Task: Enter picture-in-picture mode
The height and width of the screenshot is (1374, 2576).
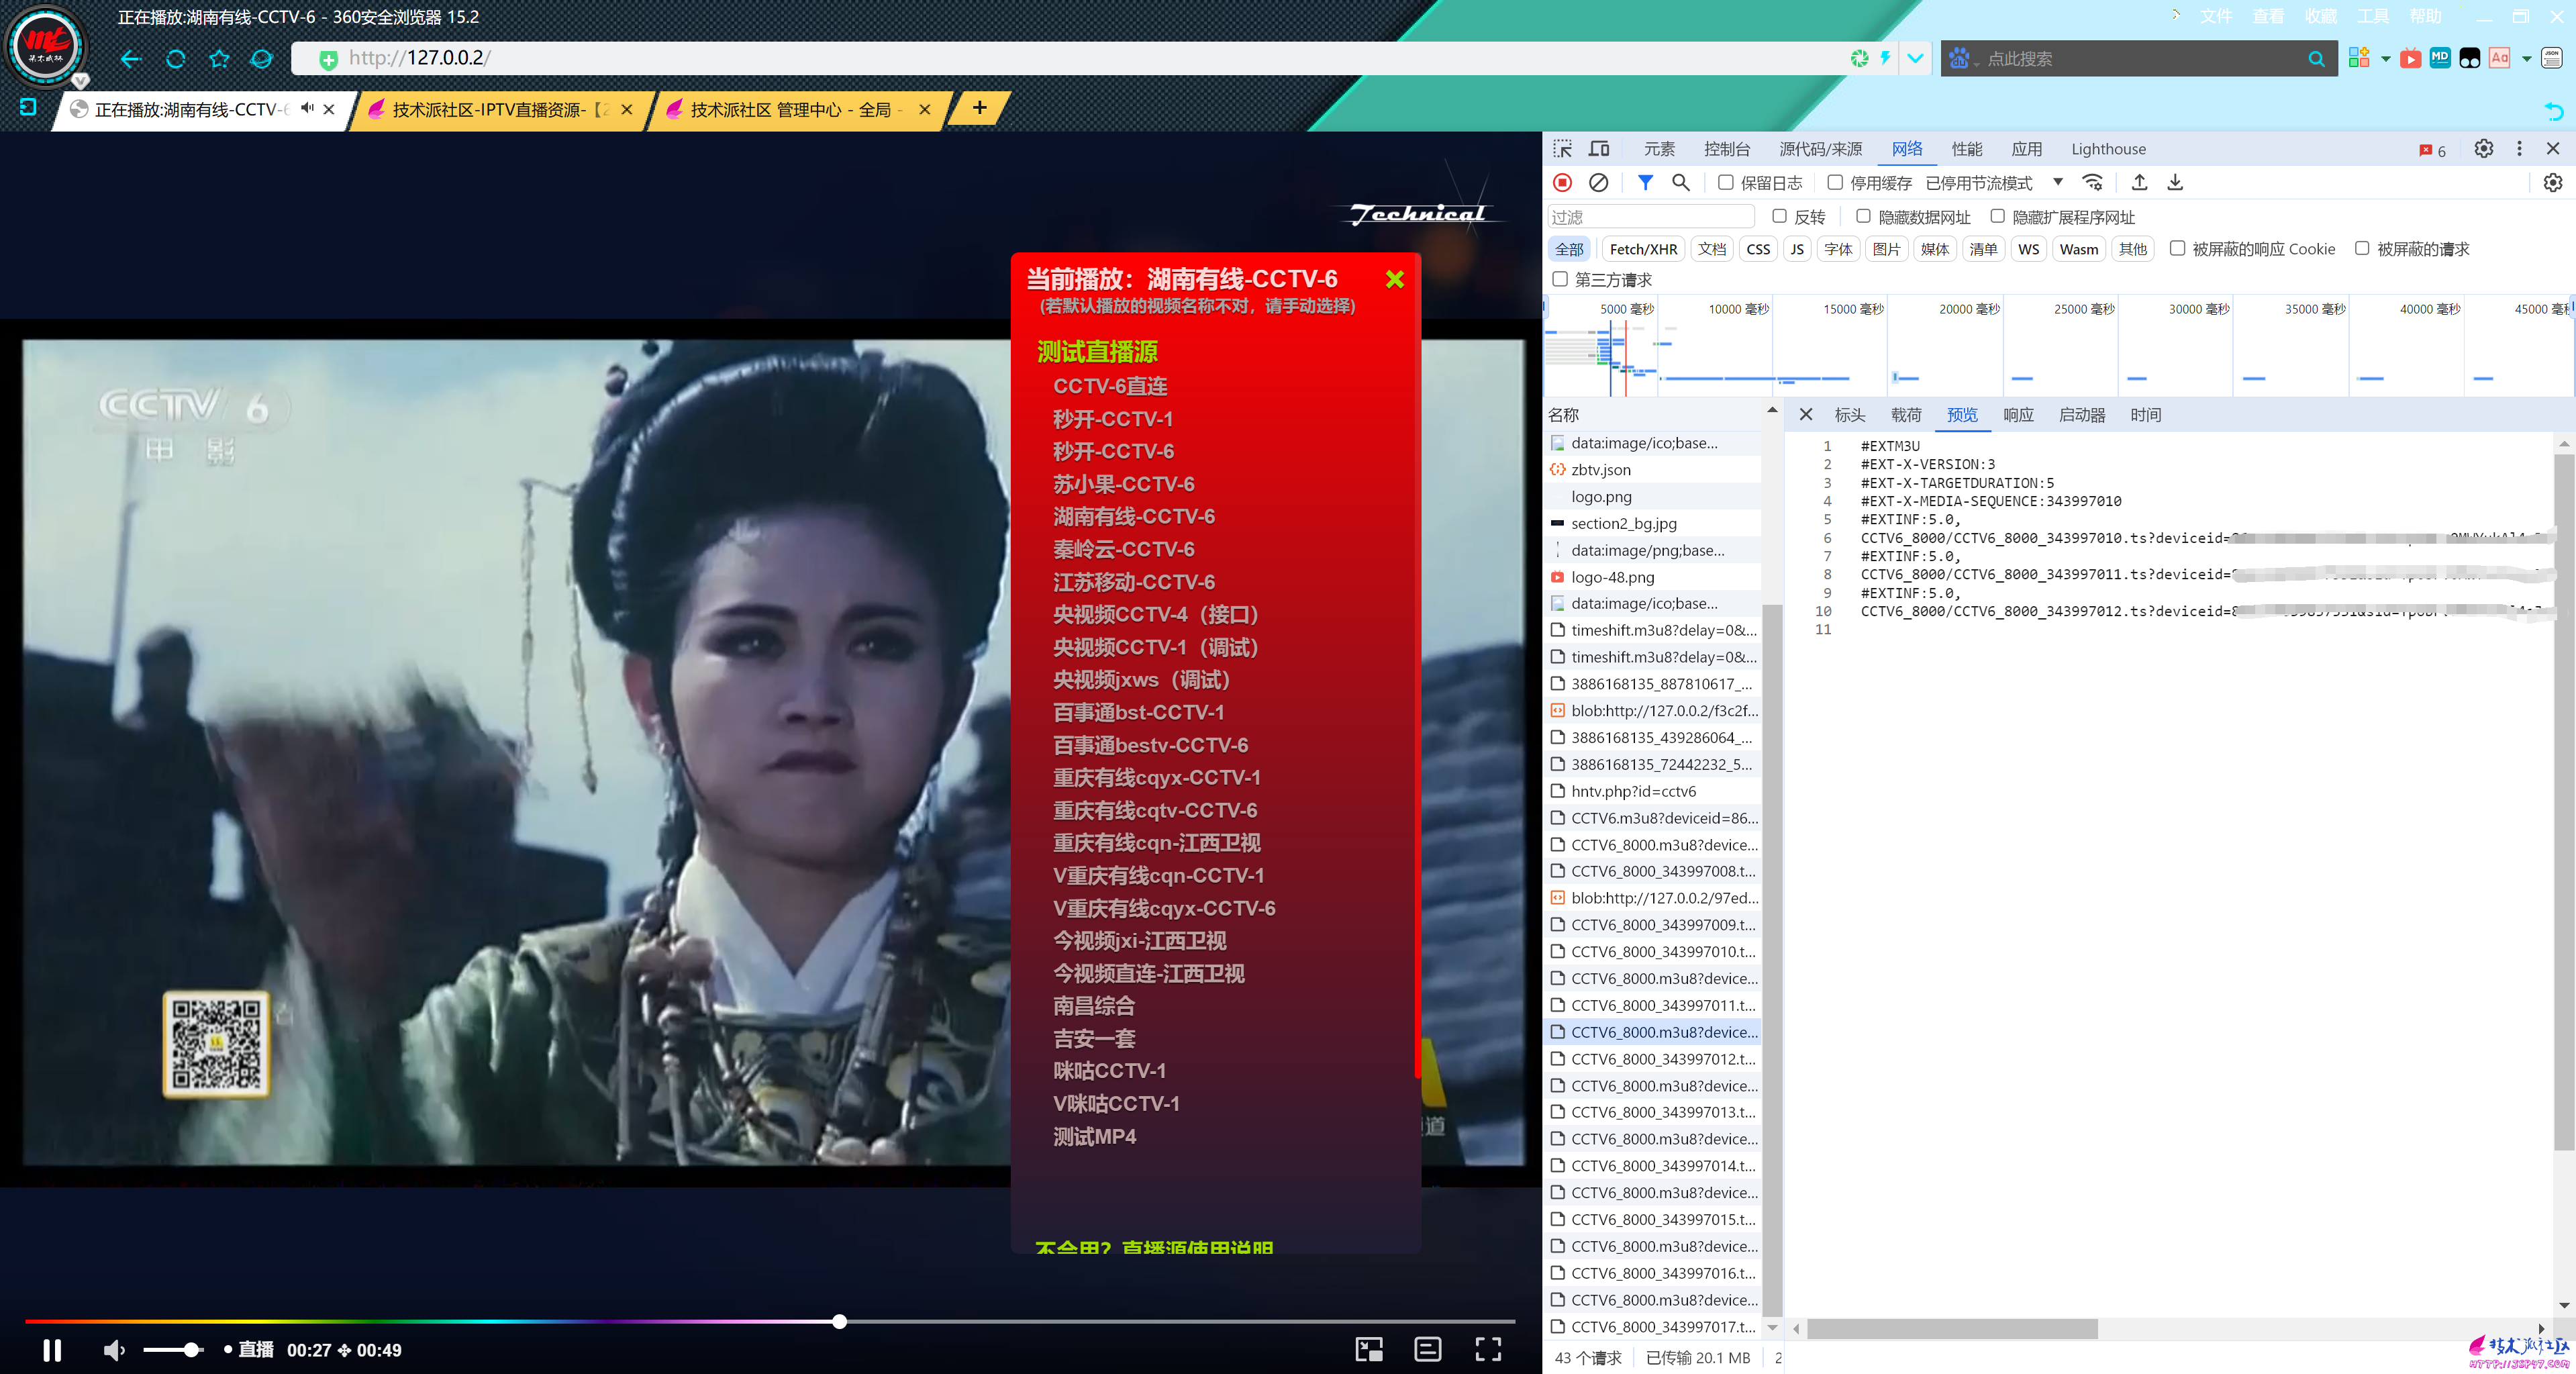Action: tap(1369, 1349)
